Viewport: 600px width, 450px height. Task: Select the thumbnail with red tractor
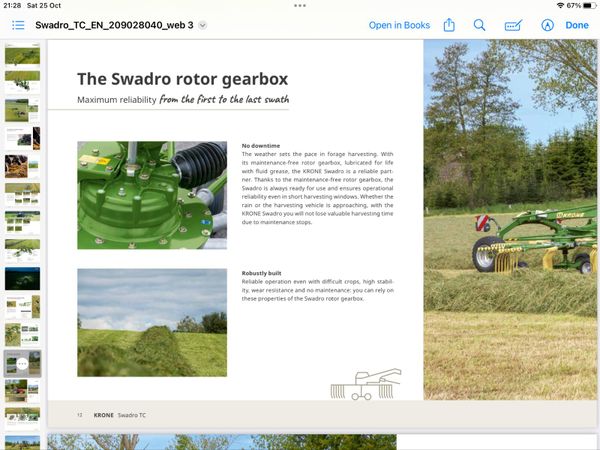pyautogui.click(x=22, y=390)
